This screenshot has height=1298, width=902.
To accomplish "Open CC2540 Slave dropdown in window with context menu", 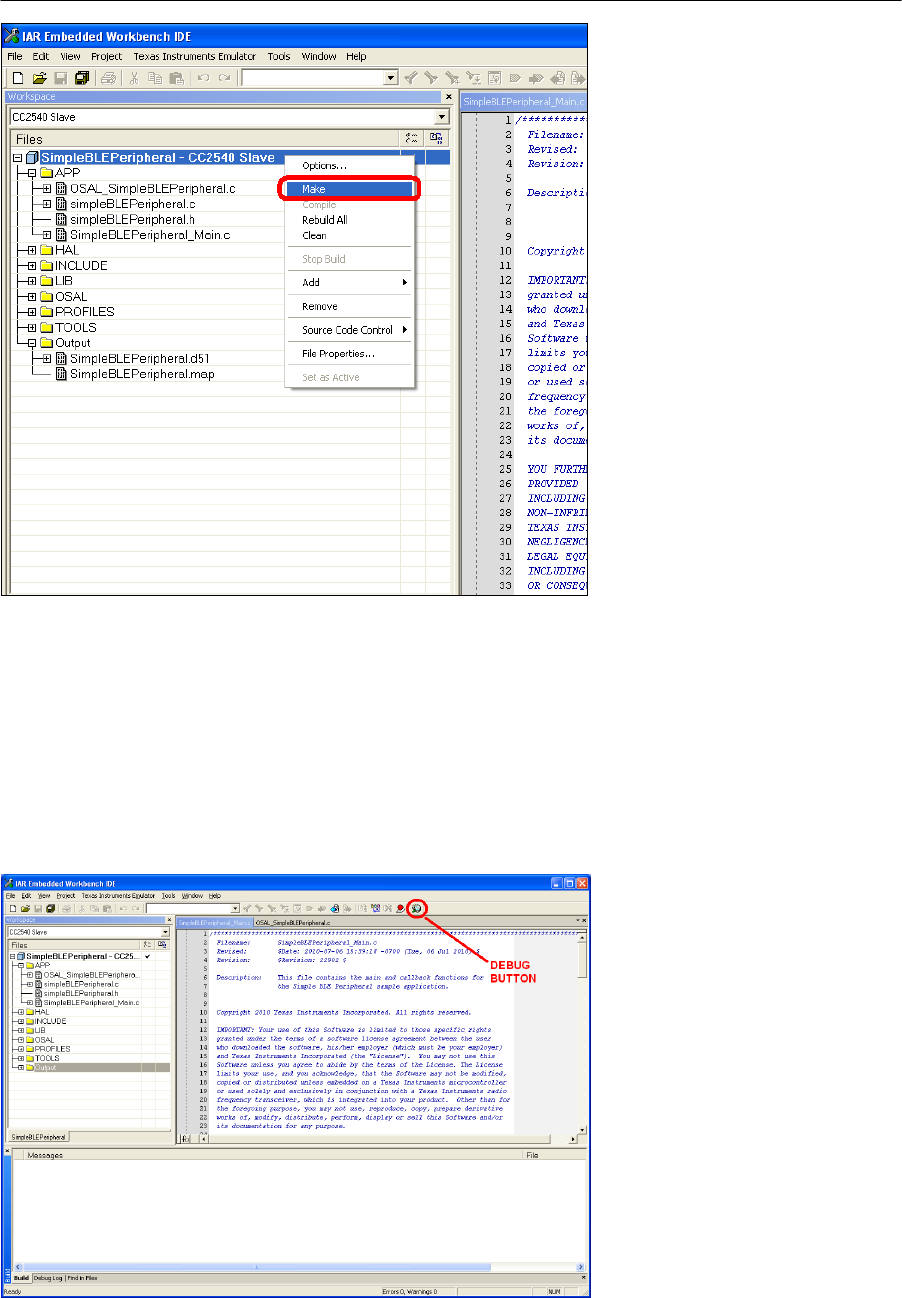I will tap(440, 117).
